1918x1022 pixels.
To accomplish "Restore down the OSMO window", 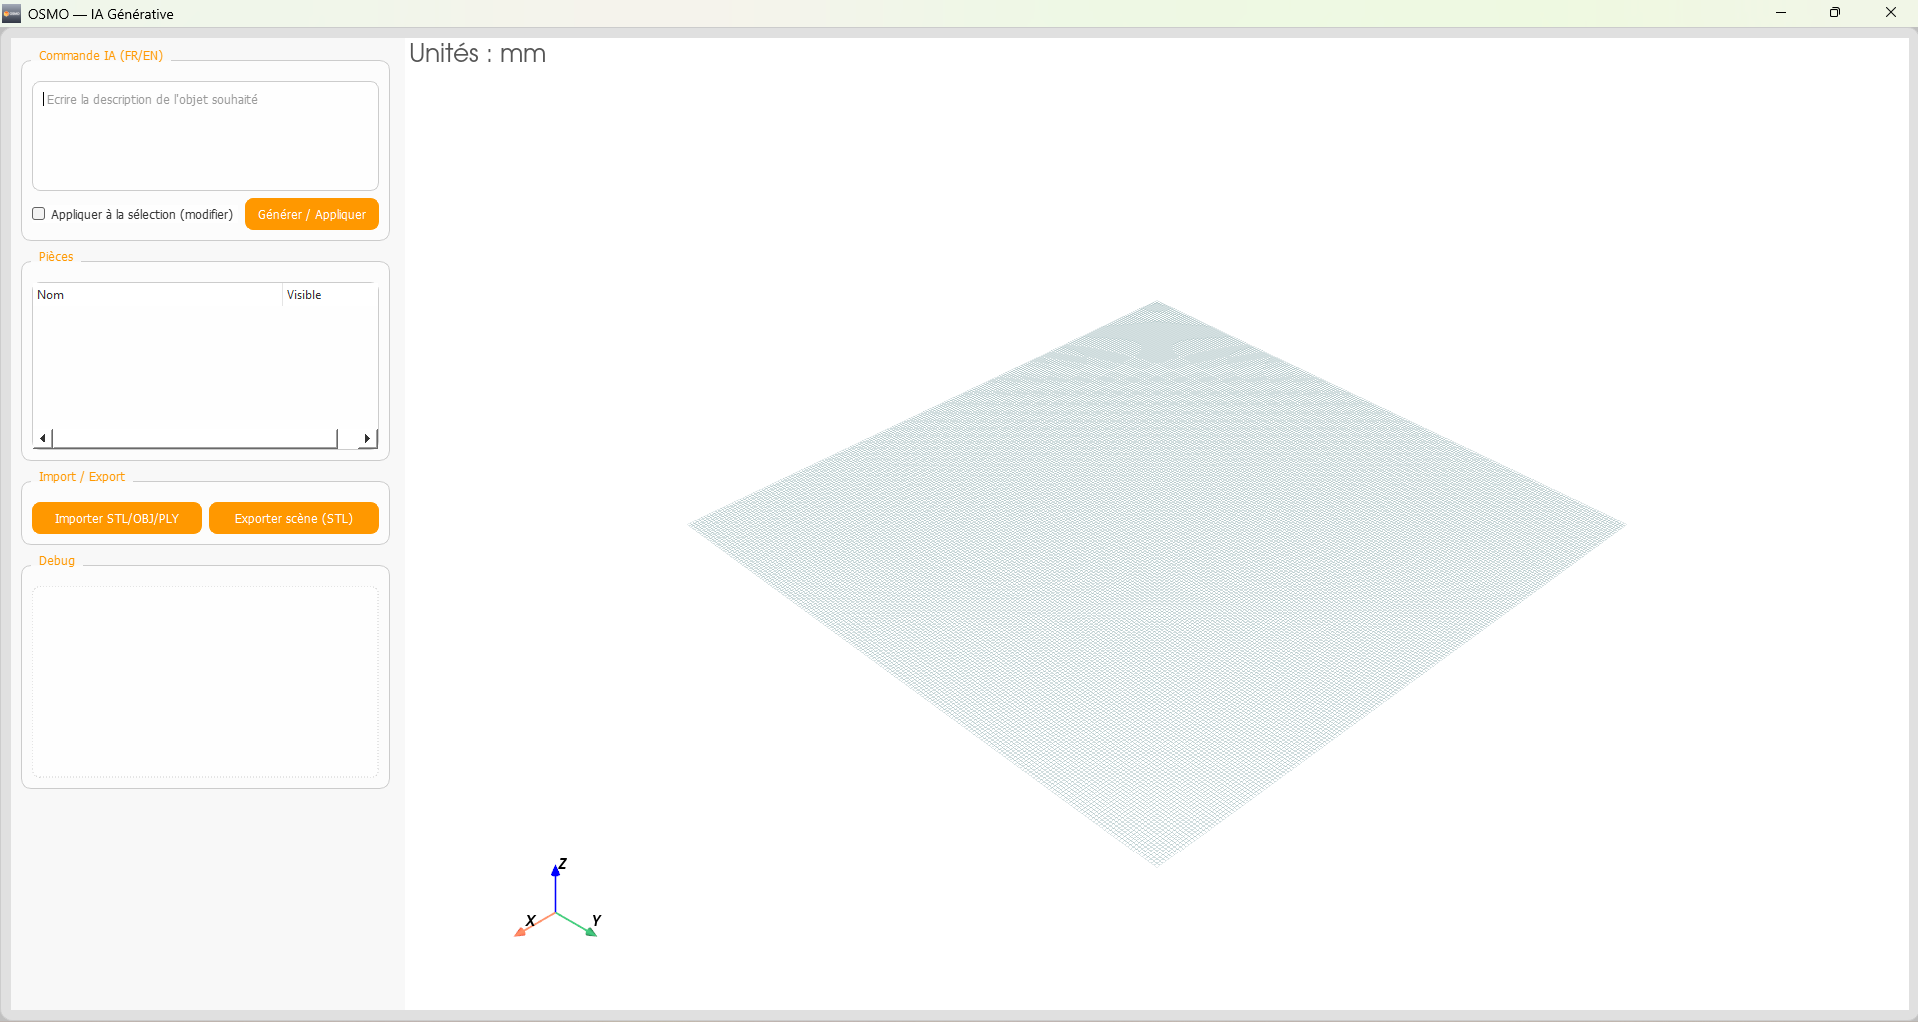I will [x=1834, y=13].
